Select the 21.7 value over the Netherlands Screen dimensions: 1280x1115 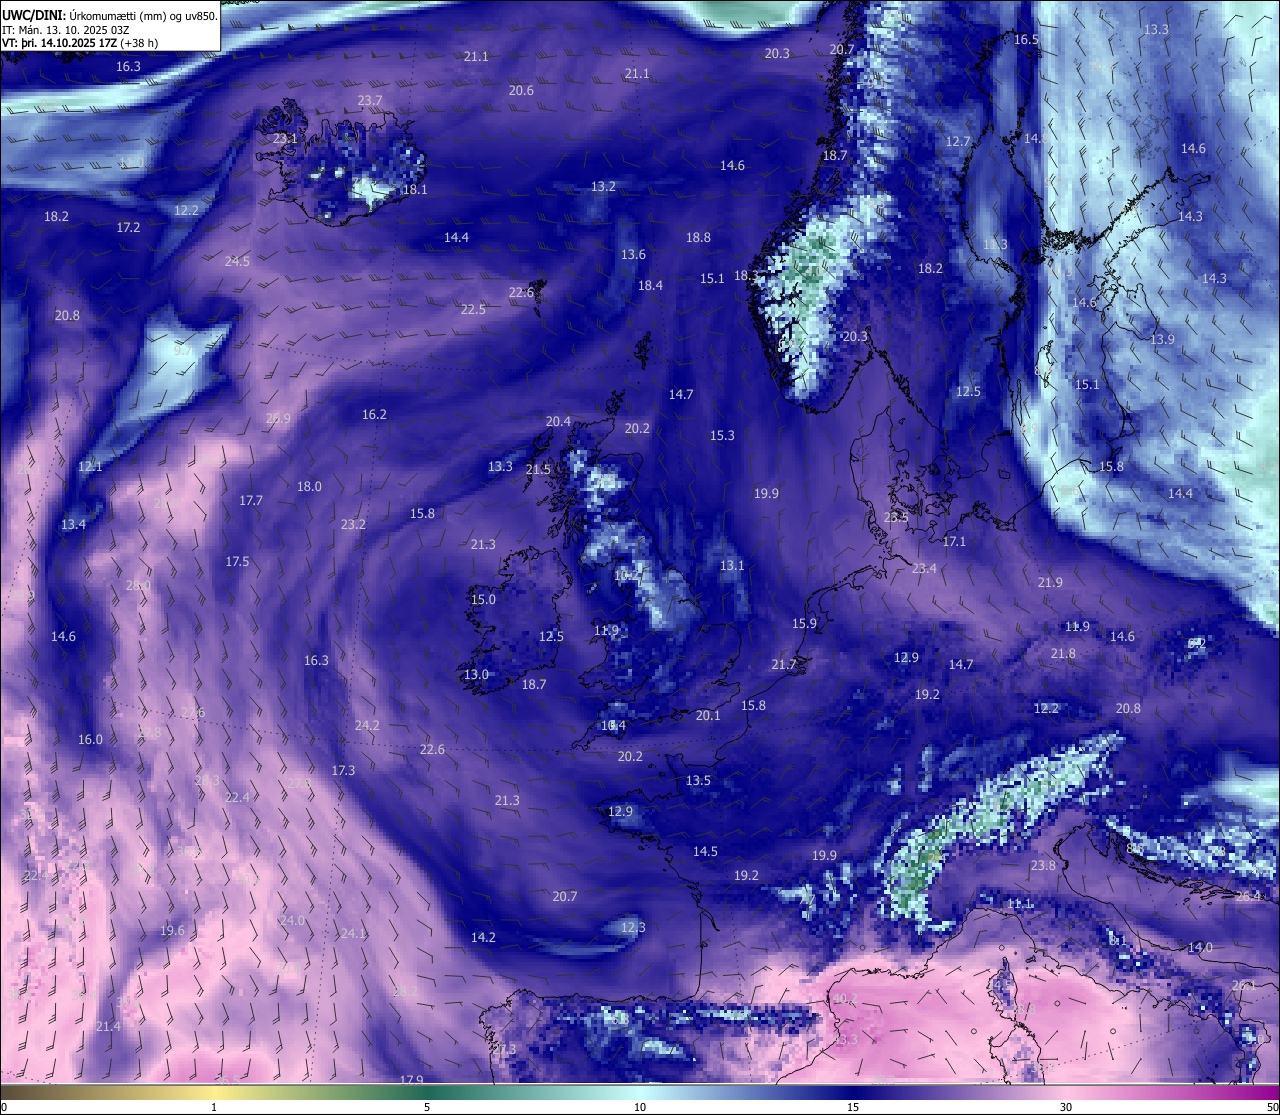tap(784, 664)
